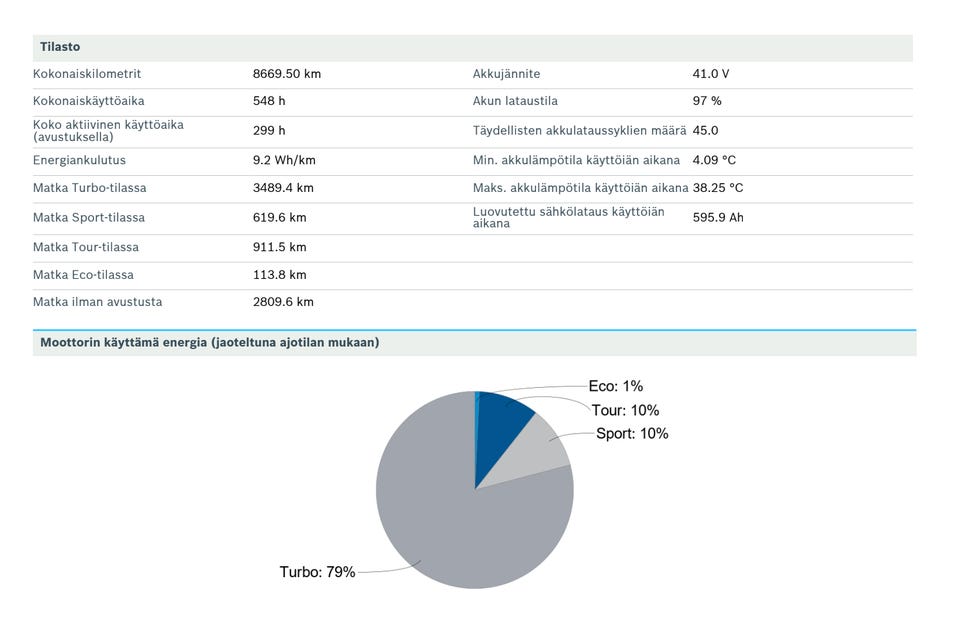Click the 9.2 Wh/km value
This screenshot has height=639, width=960.
[x=284, y=160]
